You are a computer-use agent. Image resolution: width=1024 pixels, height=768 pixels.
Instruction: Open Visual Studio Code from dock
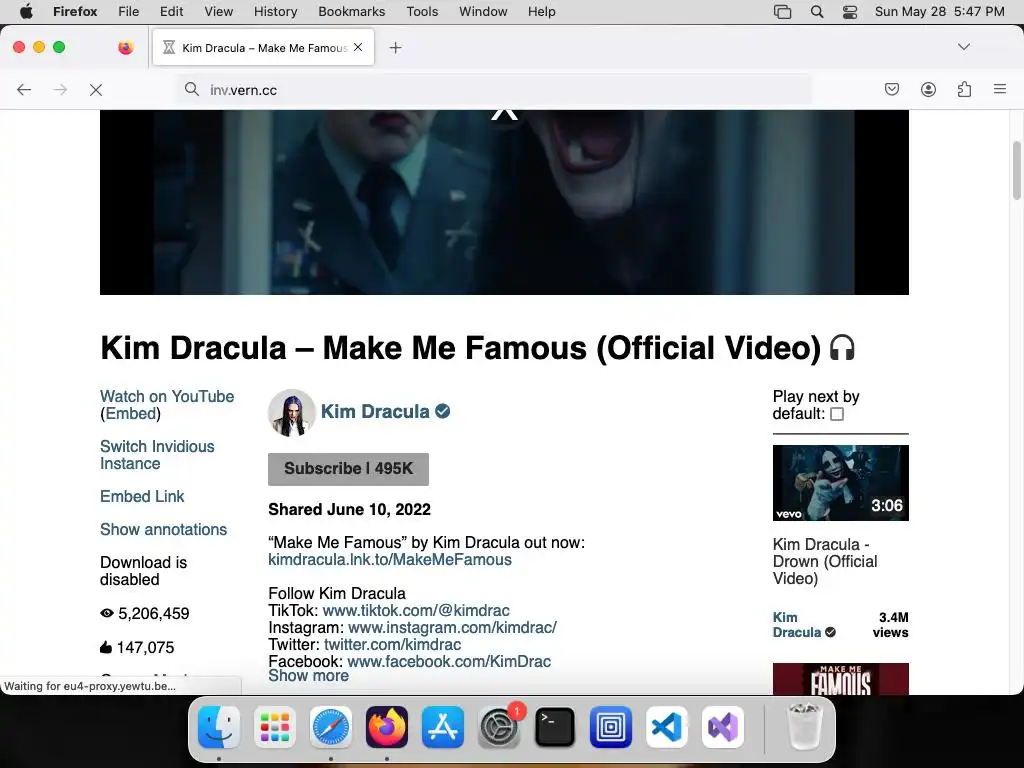667,727
